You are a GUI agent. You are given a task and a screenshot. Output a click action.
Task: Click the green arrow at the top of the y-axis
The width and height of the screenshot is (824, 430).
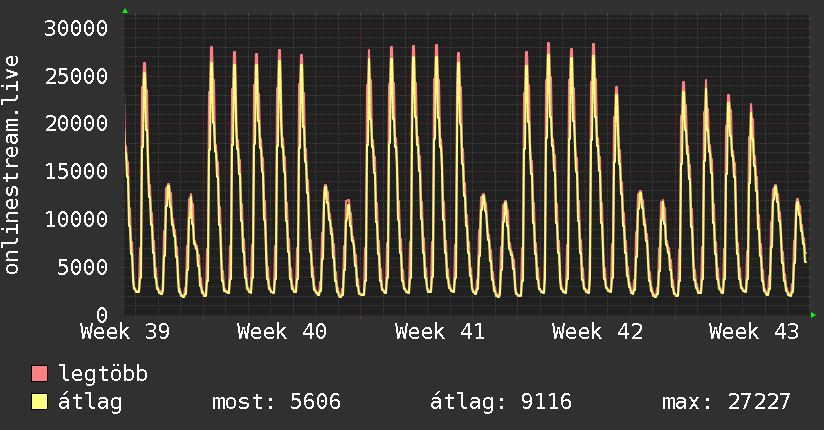pyautogui.click(x=125, y=11)
